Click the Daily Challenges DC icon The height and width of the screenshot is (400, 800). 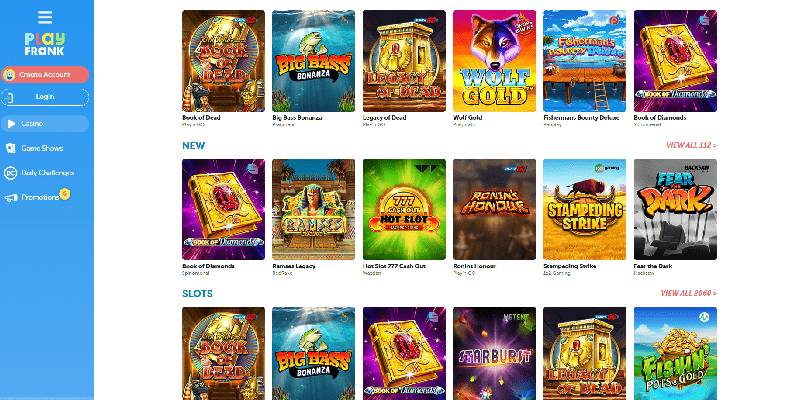point(10,173)
